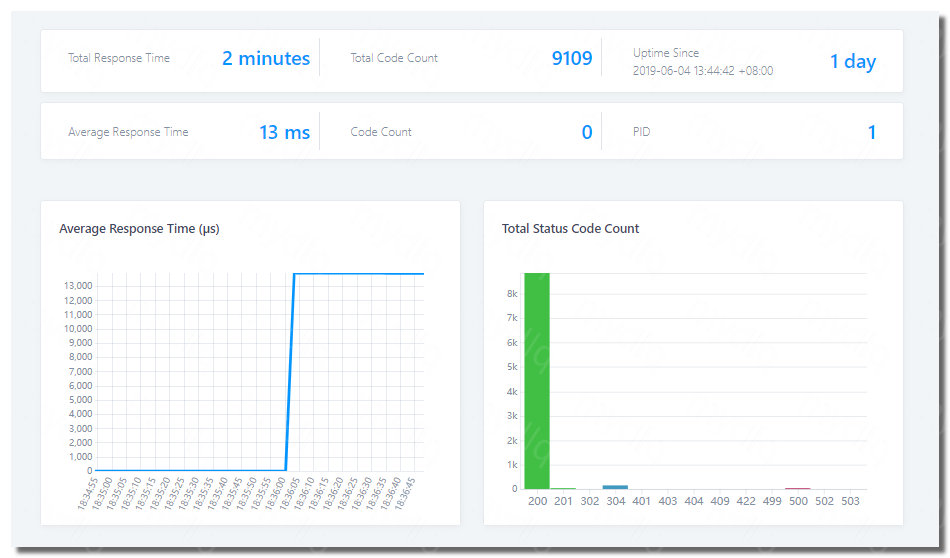This screenshot has width=950, height=558.
Task: Click the "13 ms" average response time value
Action: [x=284, y=132]
